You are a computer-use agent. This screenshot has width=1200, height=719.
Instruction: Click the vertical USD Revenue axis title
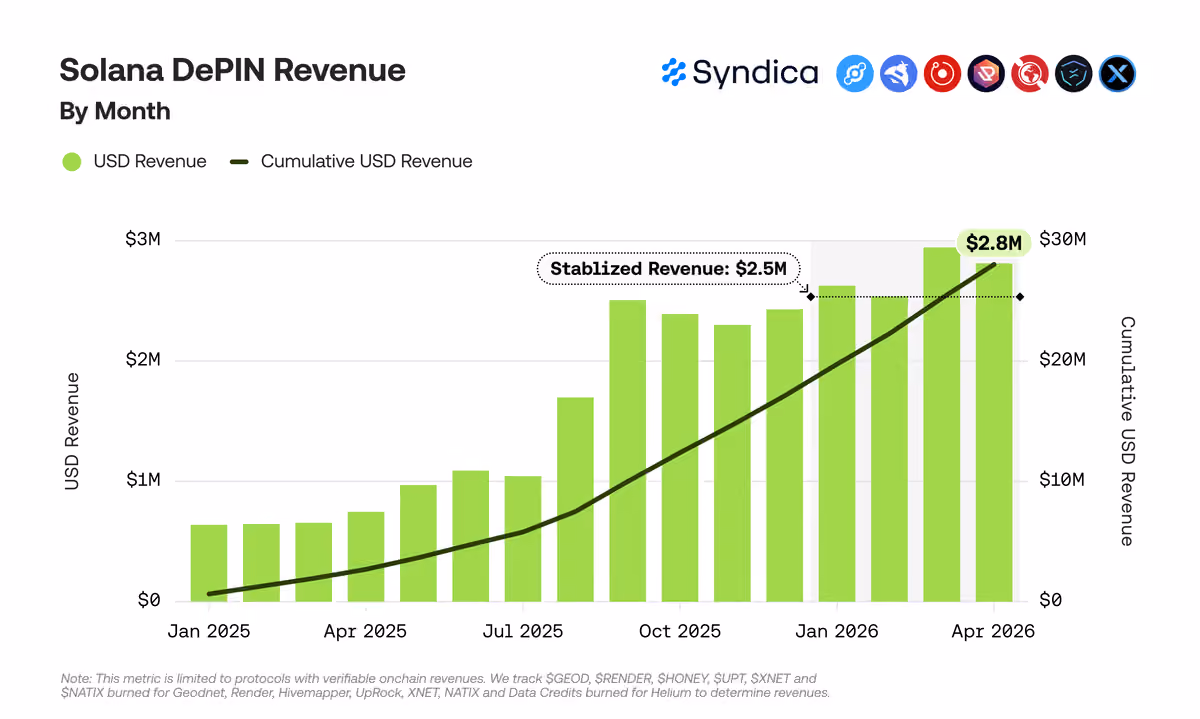coord(71,431)
